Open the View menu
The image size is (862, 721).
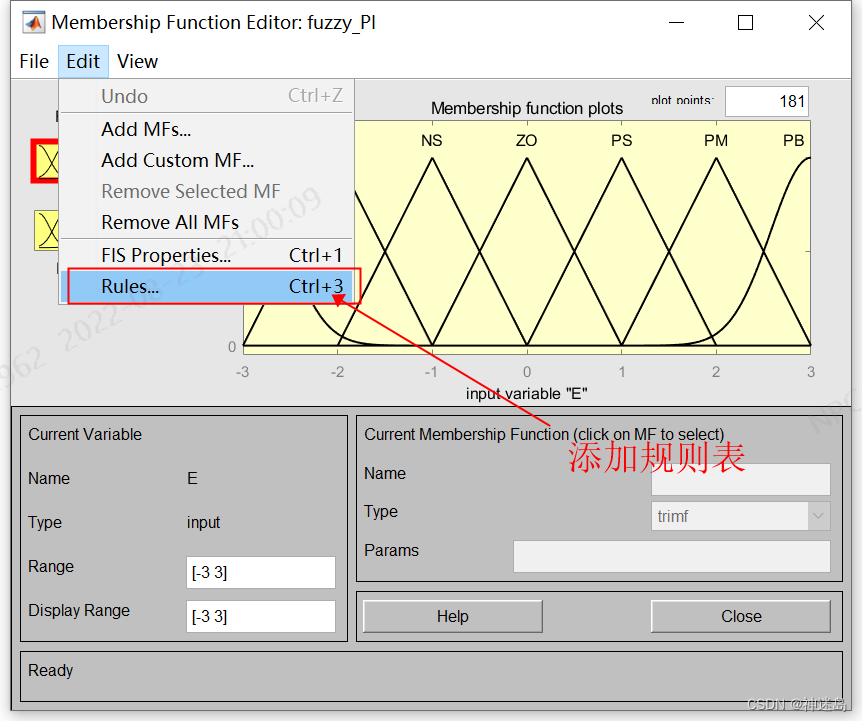pos(137,61)
